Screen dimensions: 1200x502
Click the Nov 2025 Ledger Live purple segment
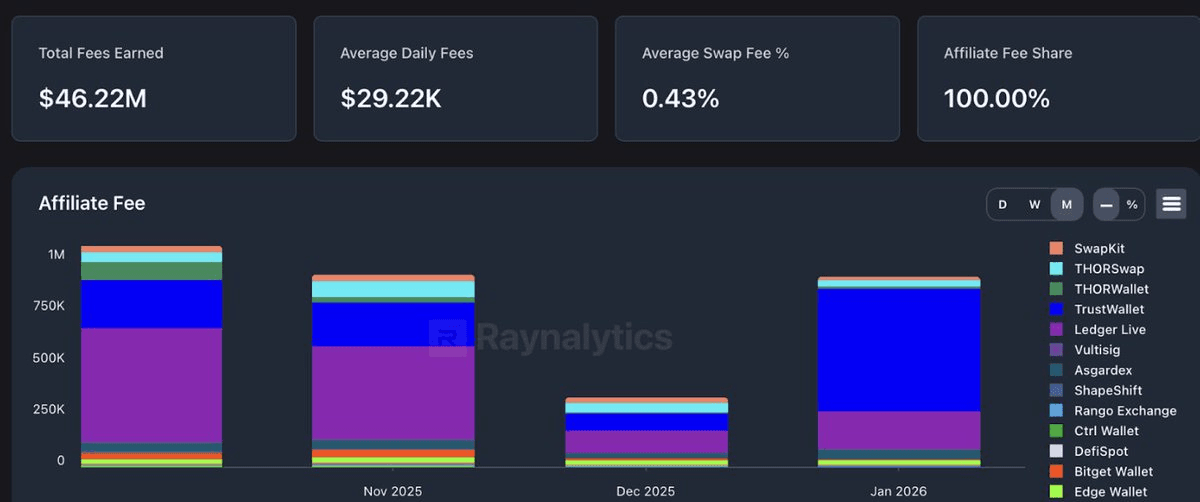coord(393,391)
